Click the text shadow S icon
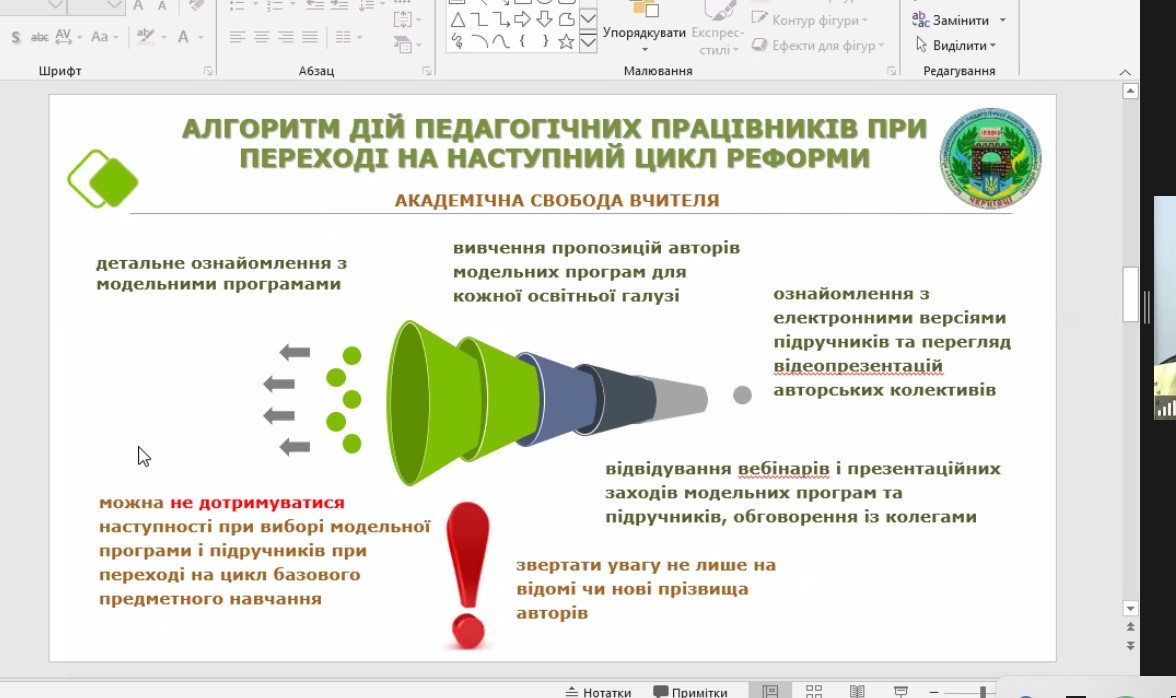 [15, 38]
